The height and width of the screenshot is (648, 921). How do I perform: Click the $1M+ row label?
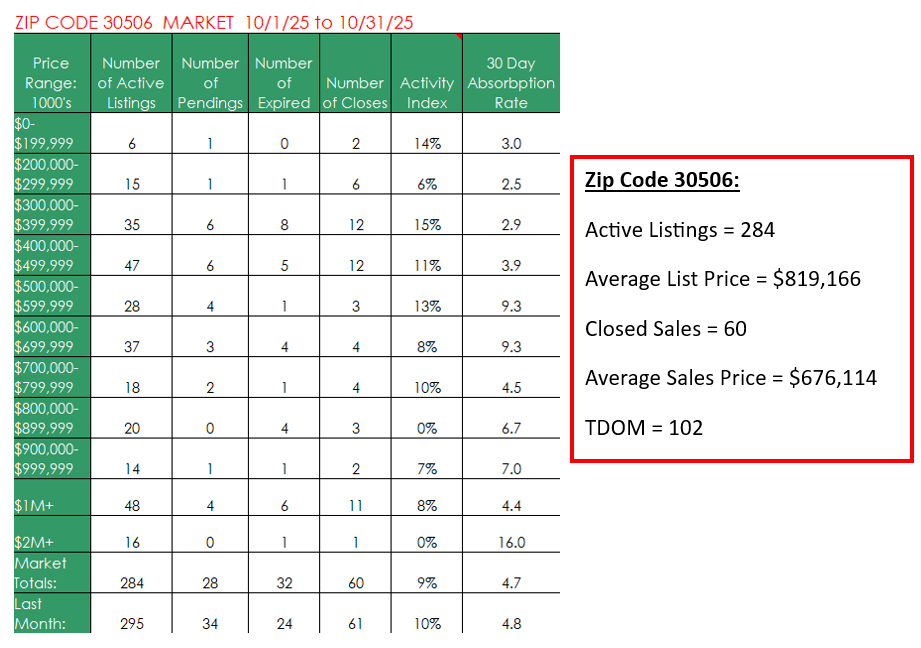point(32,507)
